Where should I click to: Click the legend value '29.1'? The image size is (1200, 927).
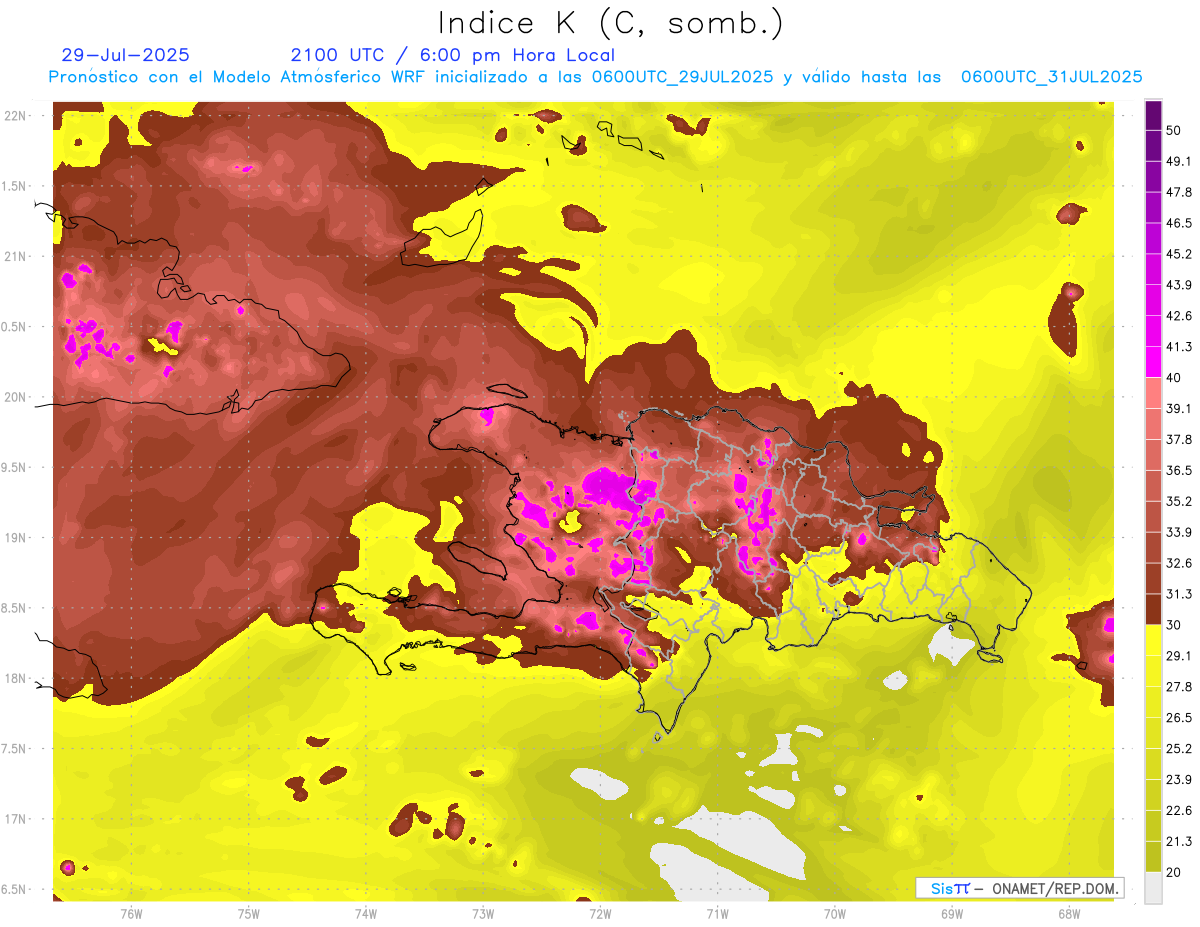[1178, 656]
